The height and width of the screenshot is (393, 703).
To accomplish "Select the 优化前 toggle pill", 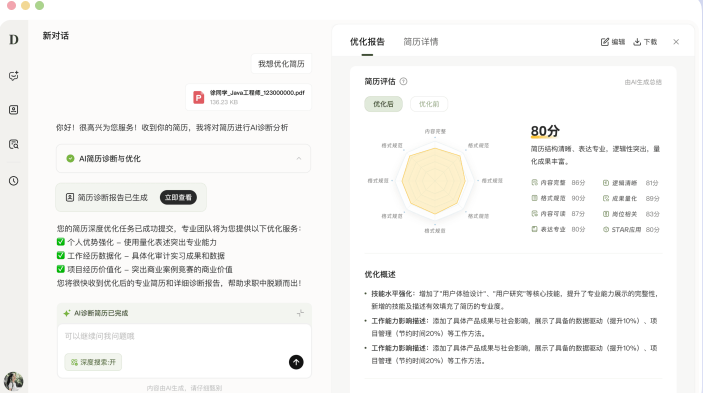I will coord(429,104).
